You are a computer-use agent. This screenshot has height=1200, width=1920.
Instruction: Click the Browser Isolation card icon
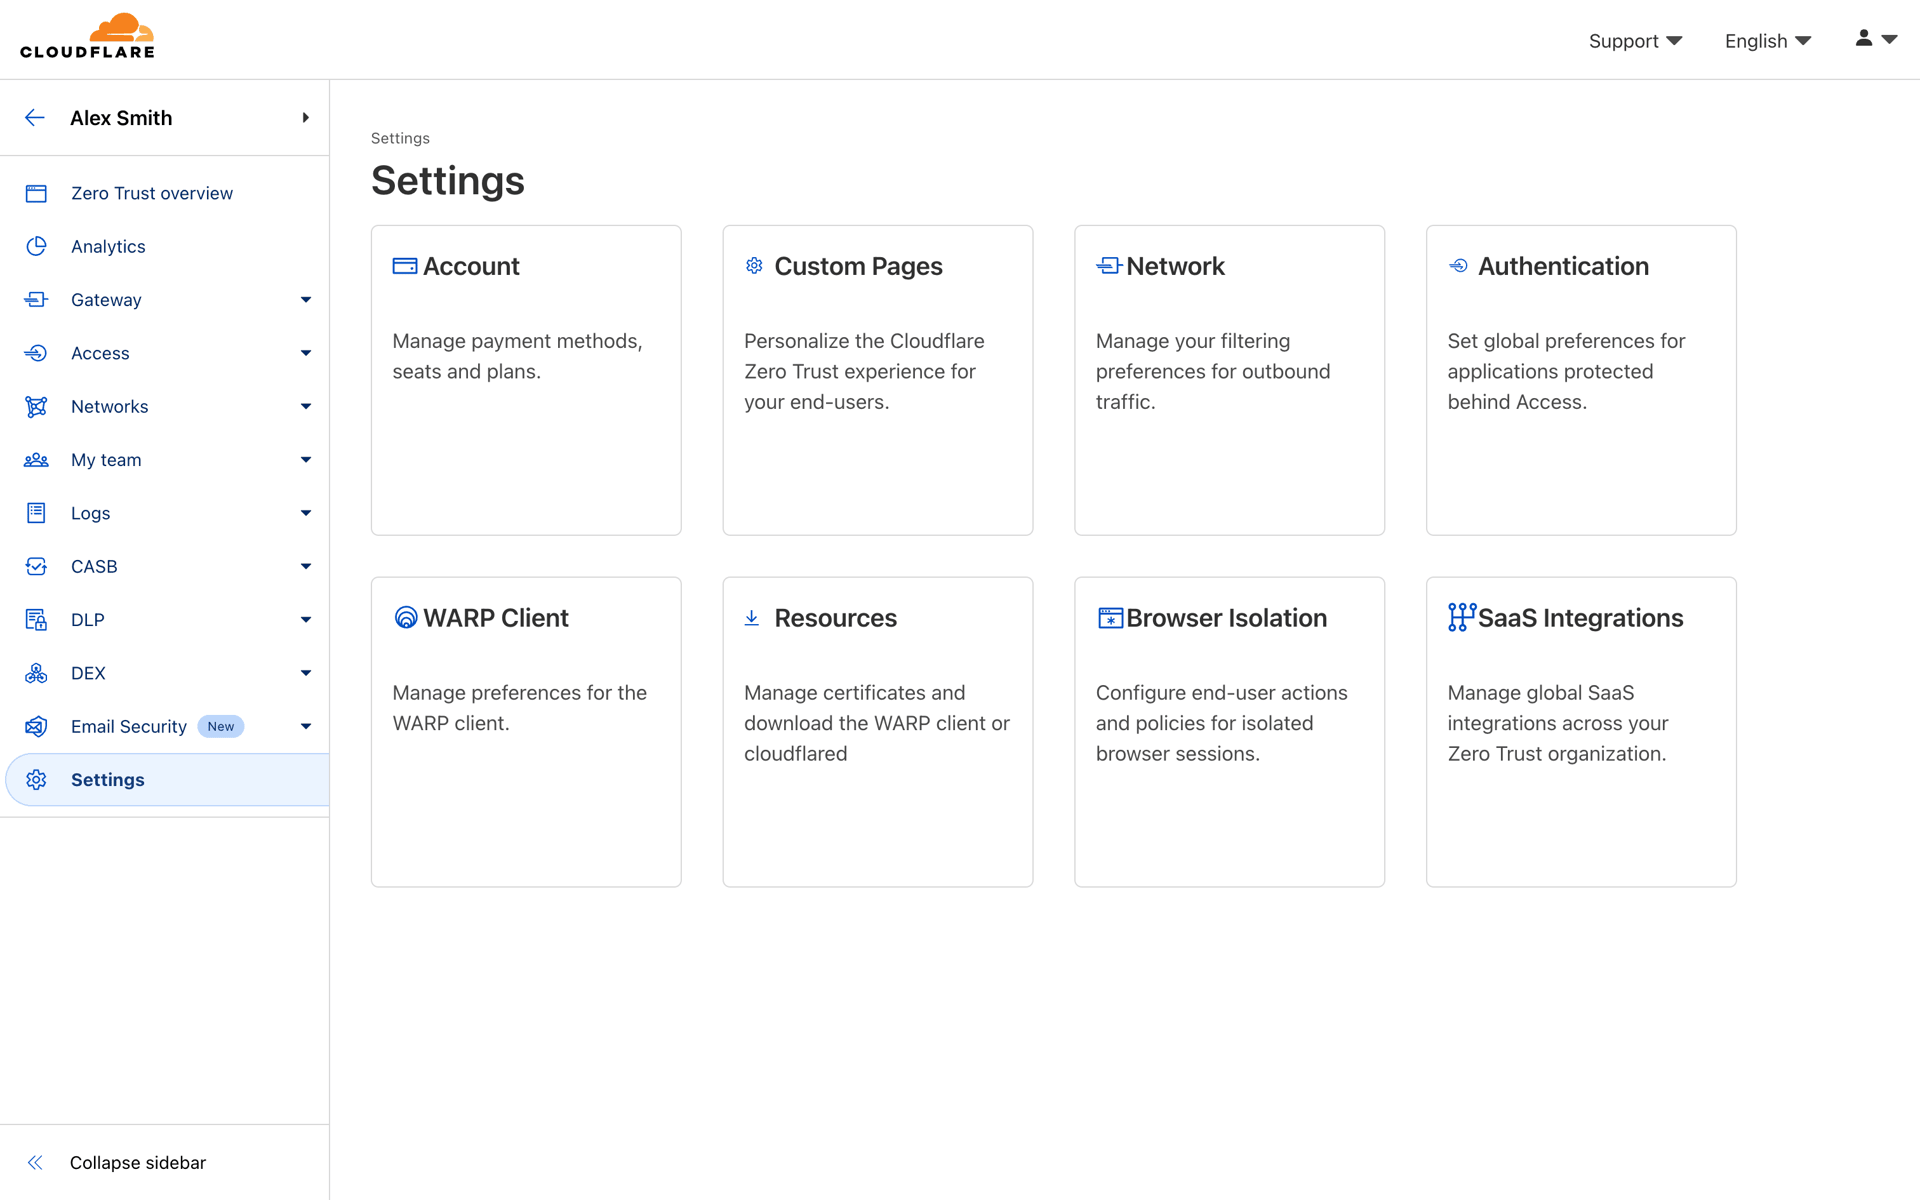click(1110, 618)
